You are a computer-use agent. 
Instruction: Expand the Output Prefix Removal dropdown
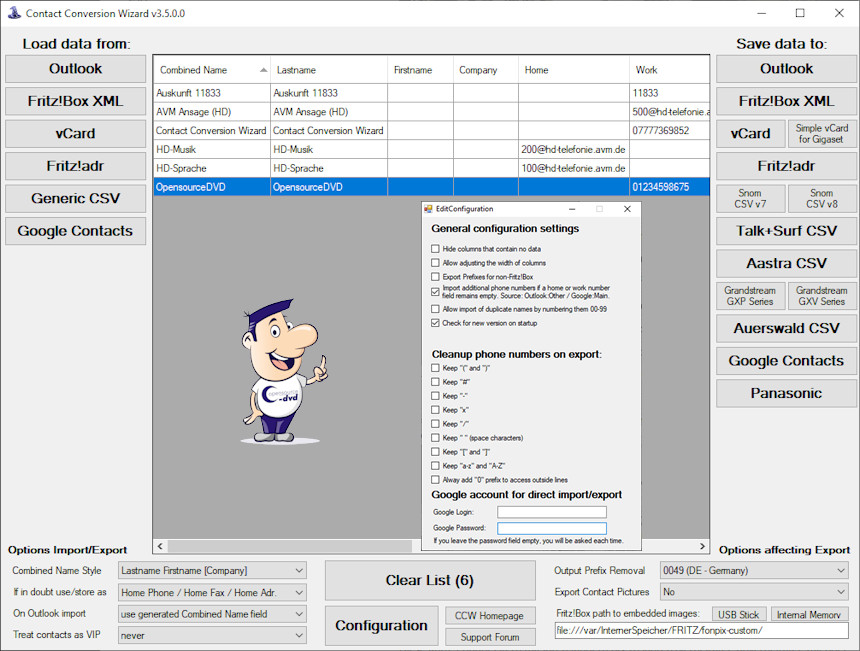[x=754, y=570]
